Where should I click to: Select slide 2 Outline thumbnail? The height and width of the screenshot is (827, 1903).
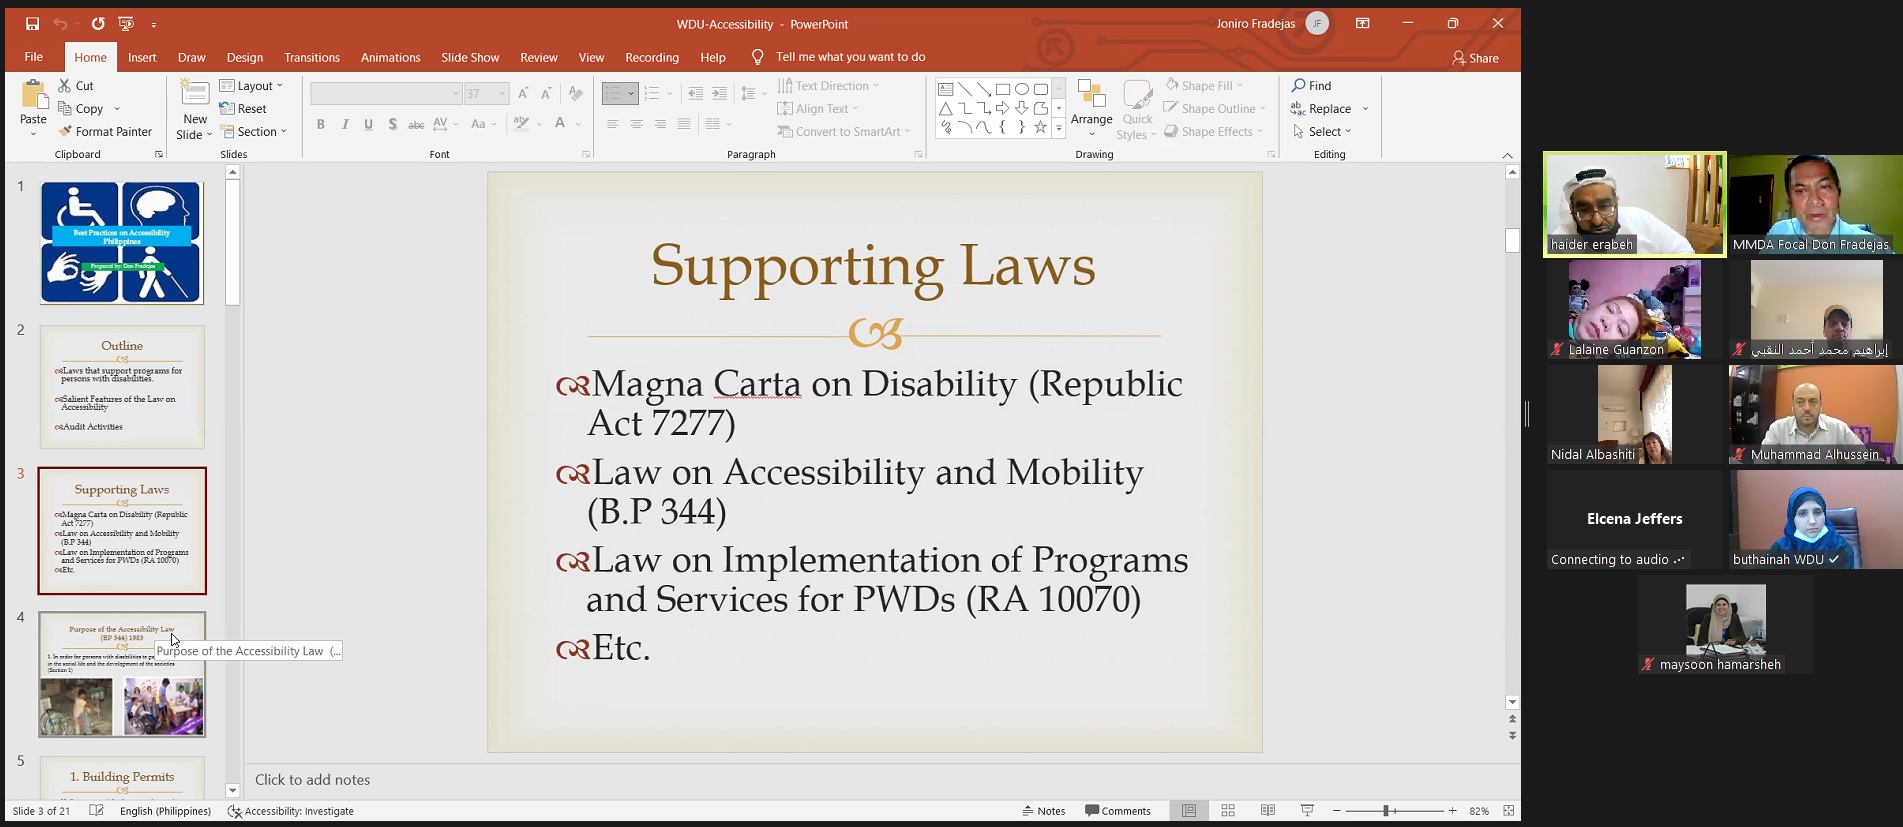click(122, 387)
